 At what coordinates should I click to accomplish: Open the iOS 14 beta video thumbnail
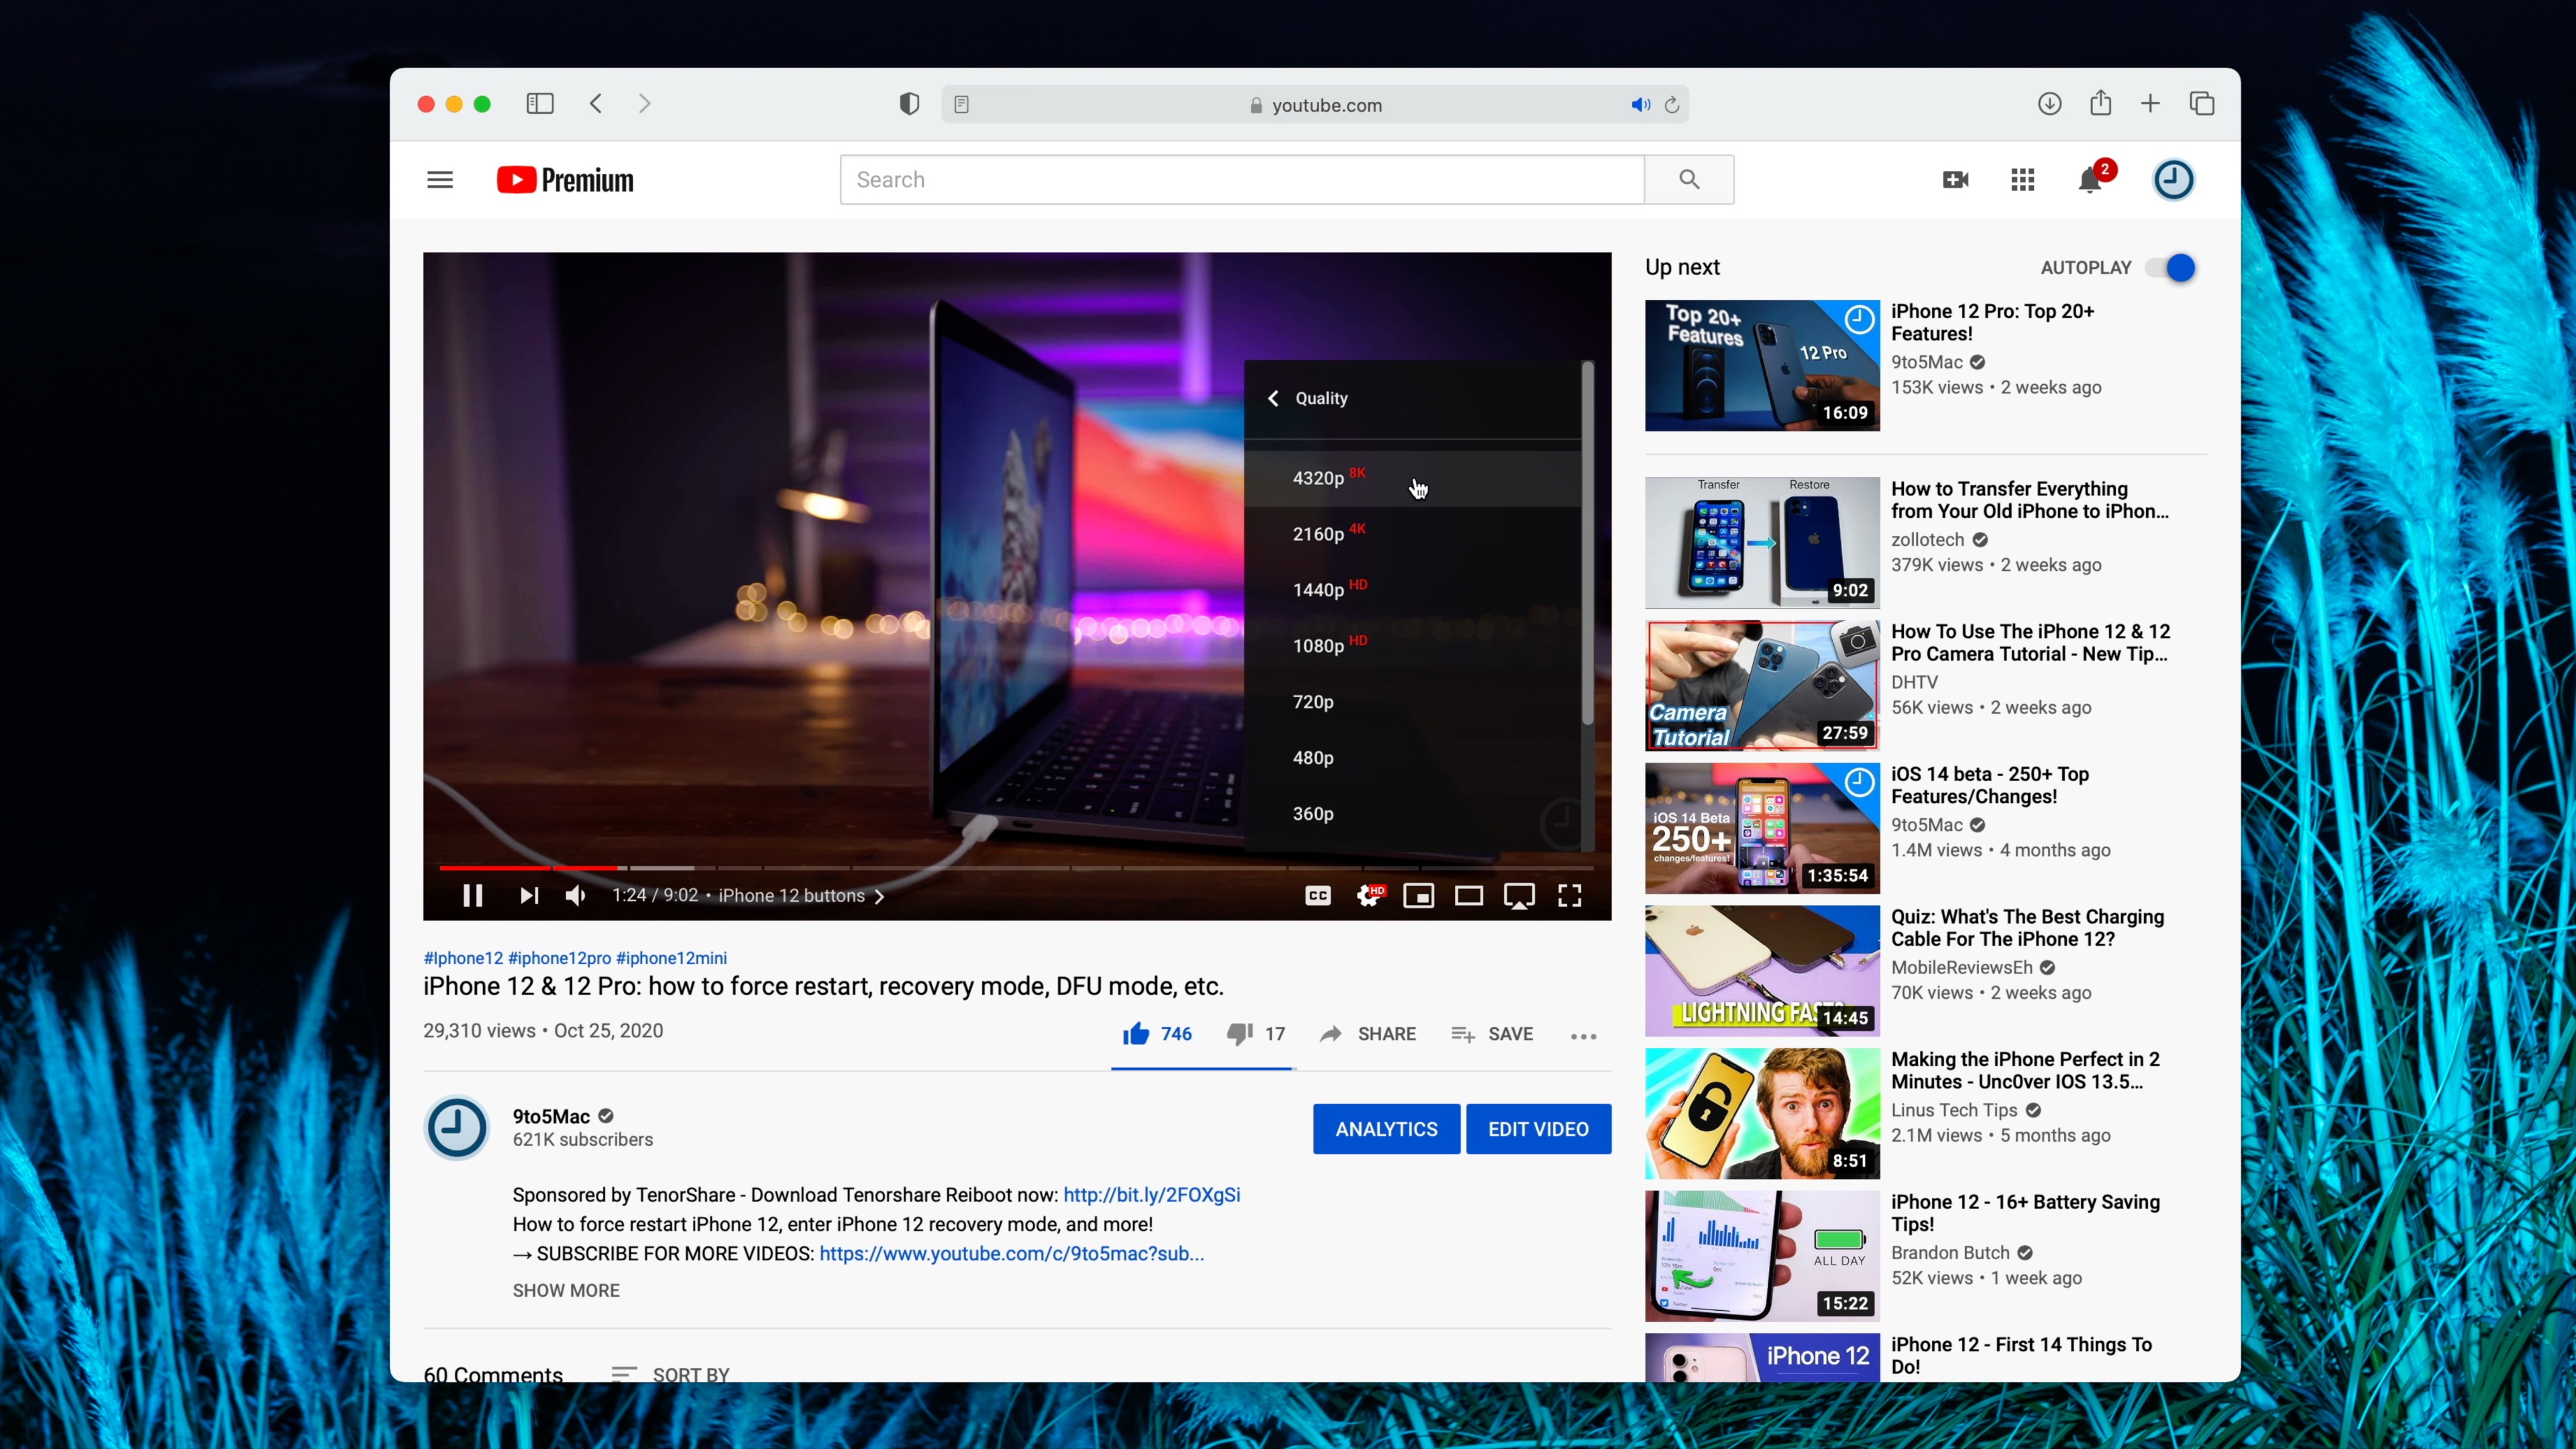coord(1762,828)
